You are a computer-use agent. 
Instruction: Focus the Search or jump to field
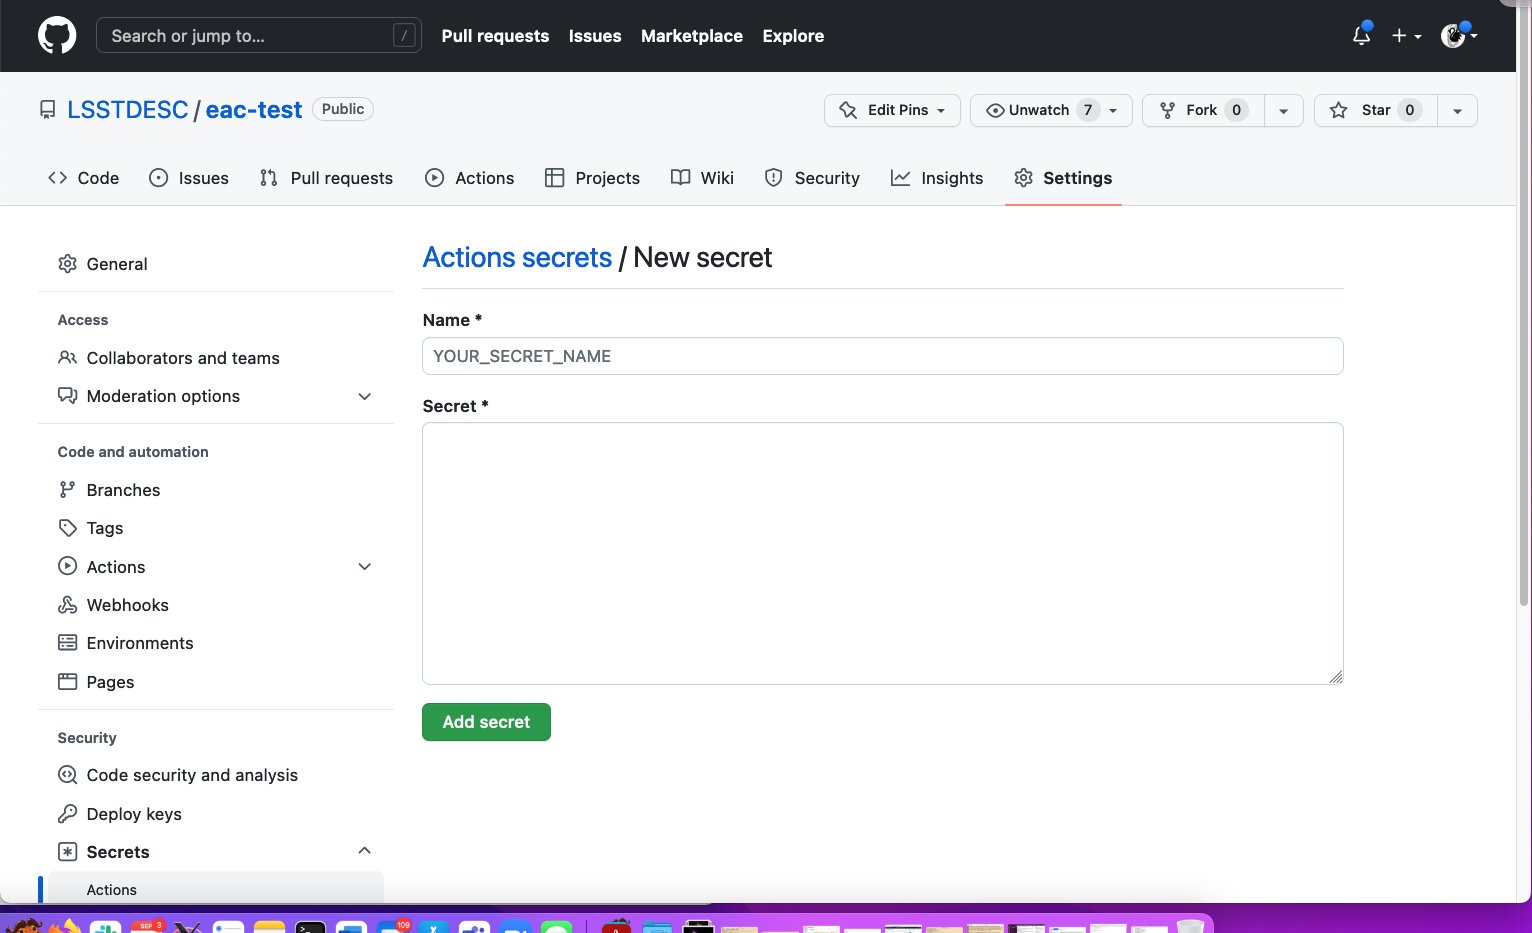(x=259, y=36)
